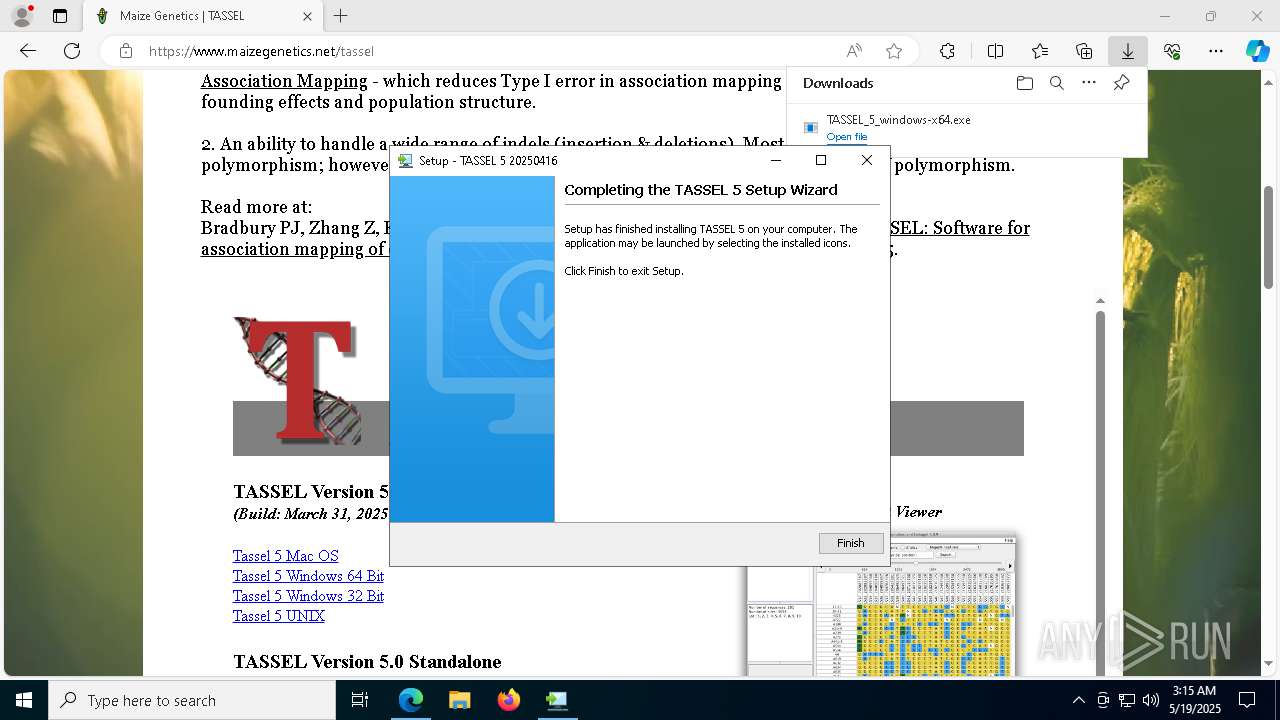
Task: Open more options in Downloads panel
Action: tap(1089, 83)
